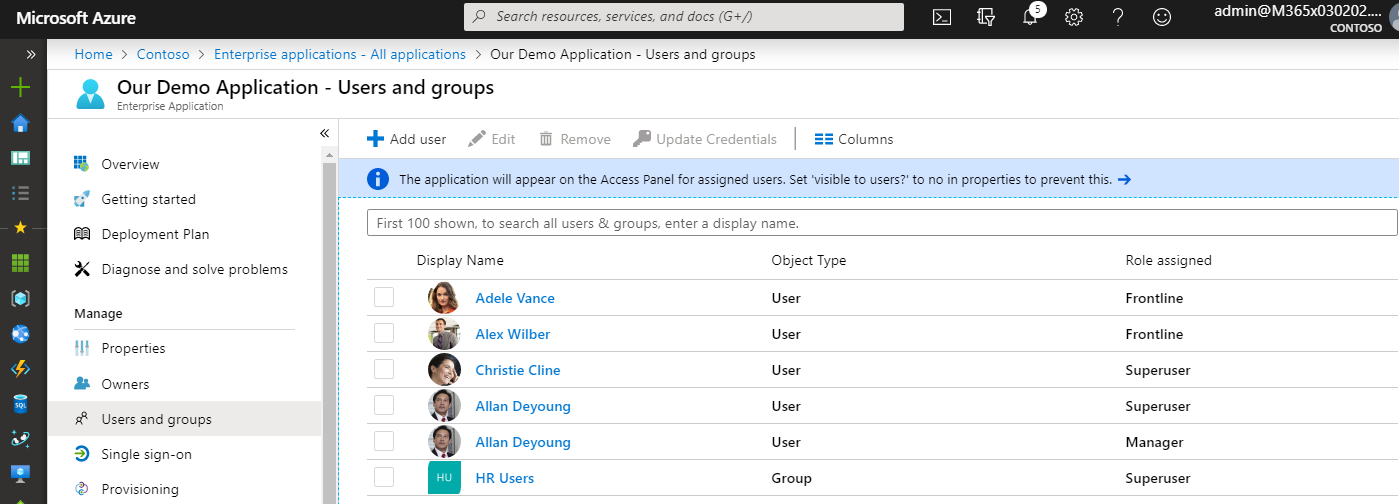Viewport: 1399px width, 504px height.
Task: Check the HR Users group row
Action: point(384,478)
